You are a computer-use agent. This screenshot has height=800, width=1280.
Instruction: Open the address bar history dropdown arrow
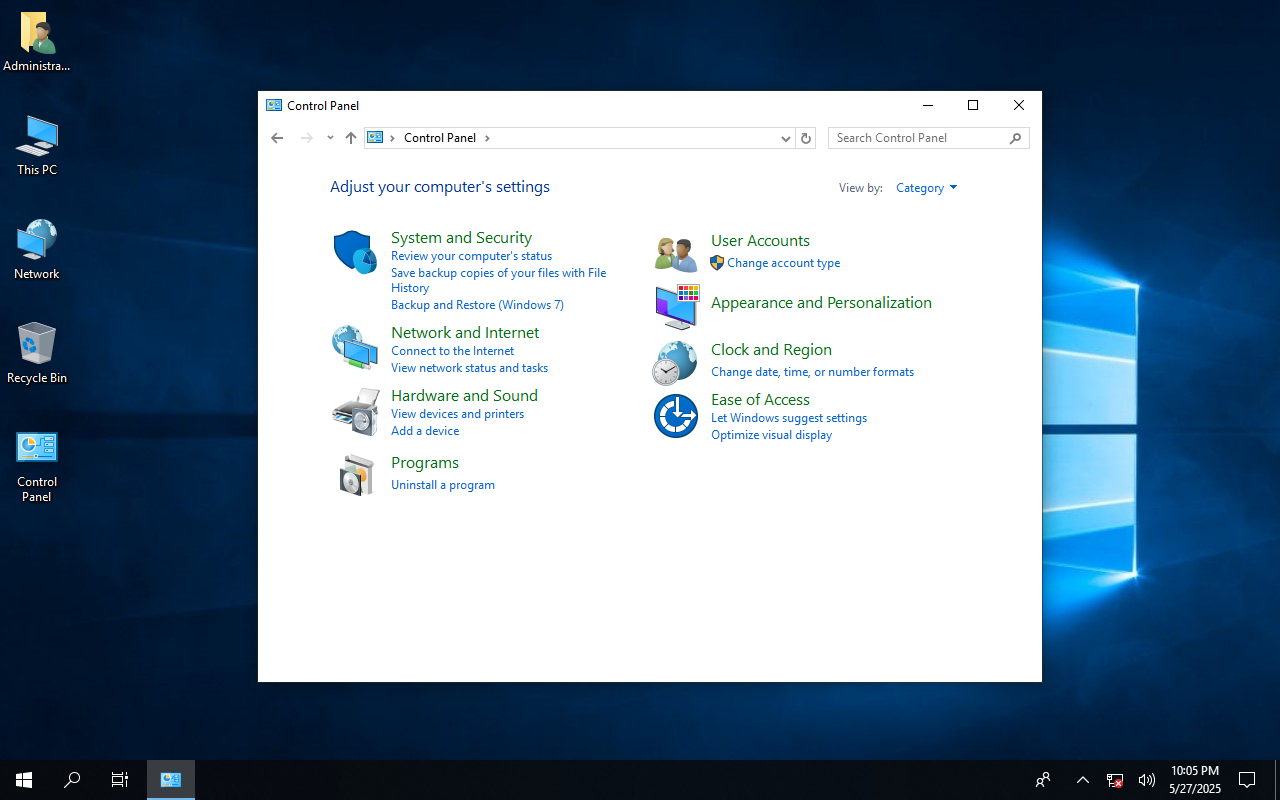(x=786, y=138)
